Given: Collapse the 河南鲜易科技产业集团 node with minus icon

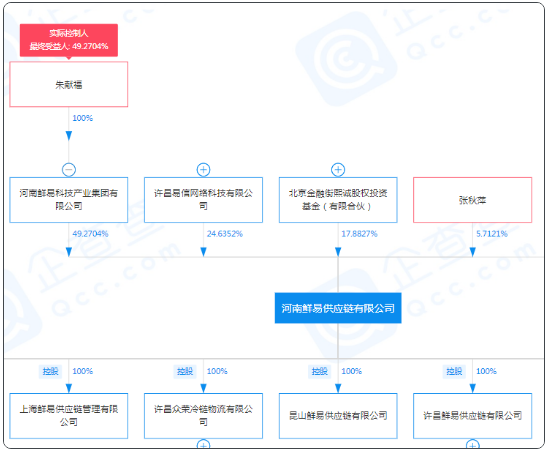Looking at the screenshot, I should pos(69,170).
